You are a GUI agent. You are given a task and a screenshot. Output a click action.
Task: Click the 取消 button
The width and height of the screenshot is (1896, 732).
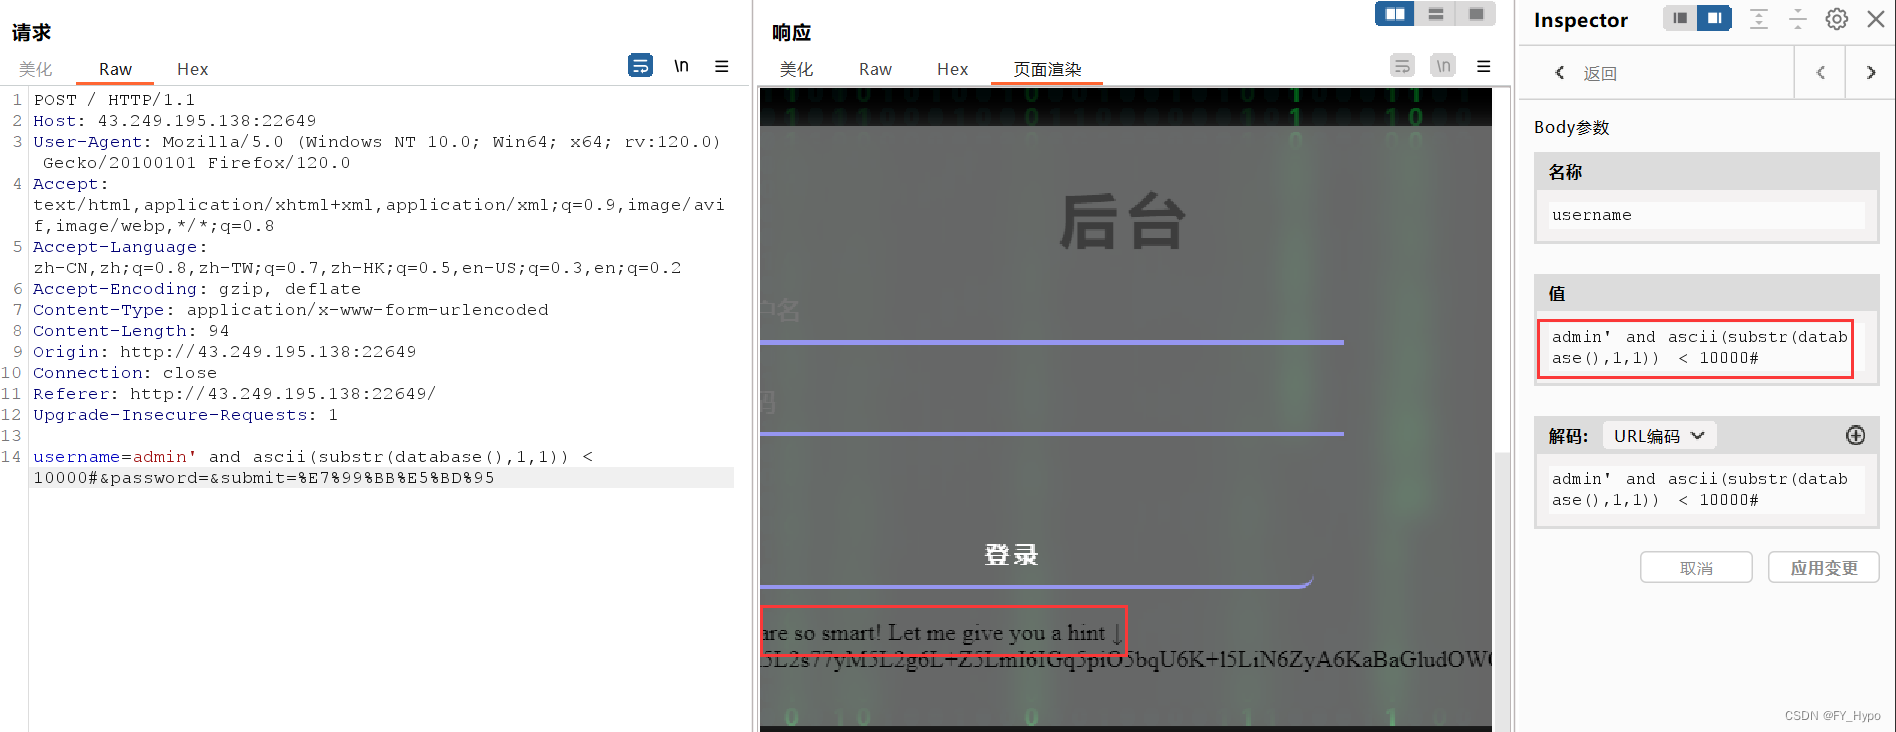pos(1696,567)
